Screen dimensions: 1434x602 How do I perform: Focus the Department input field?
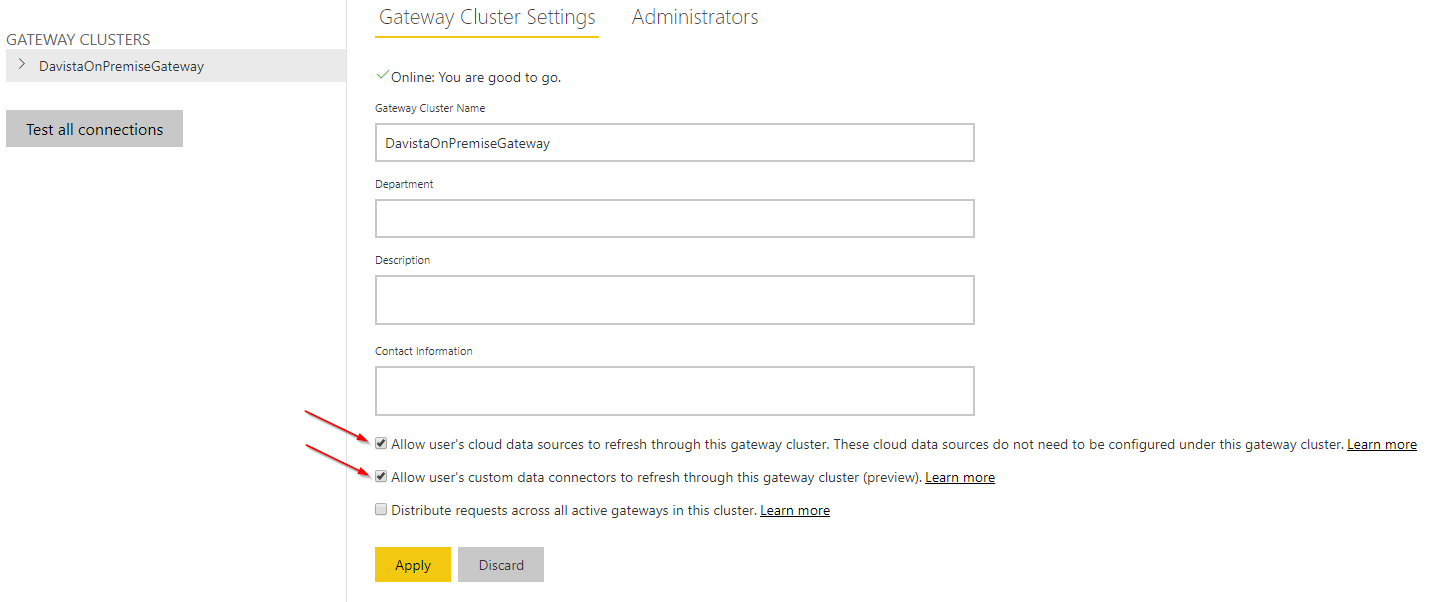[x=675, y=218]
